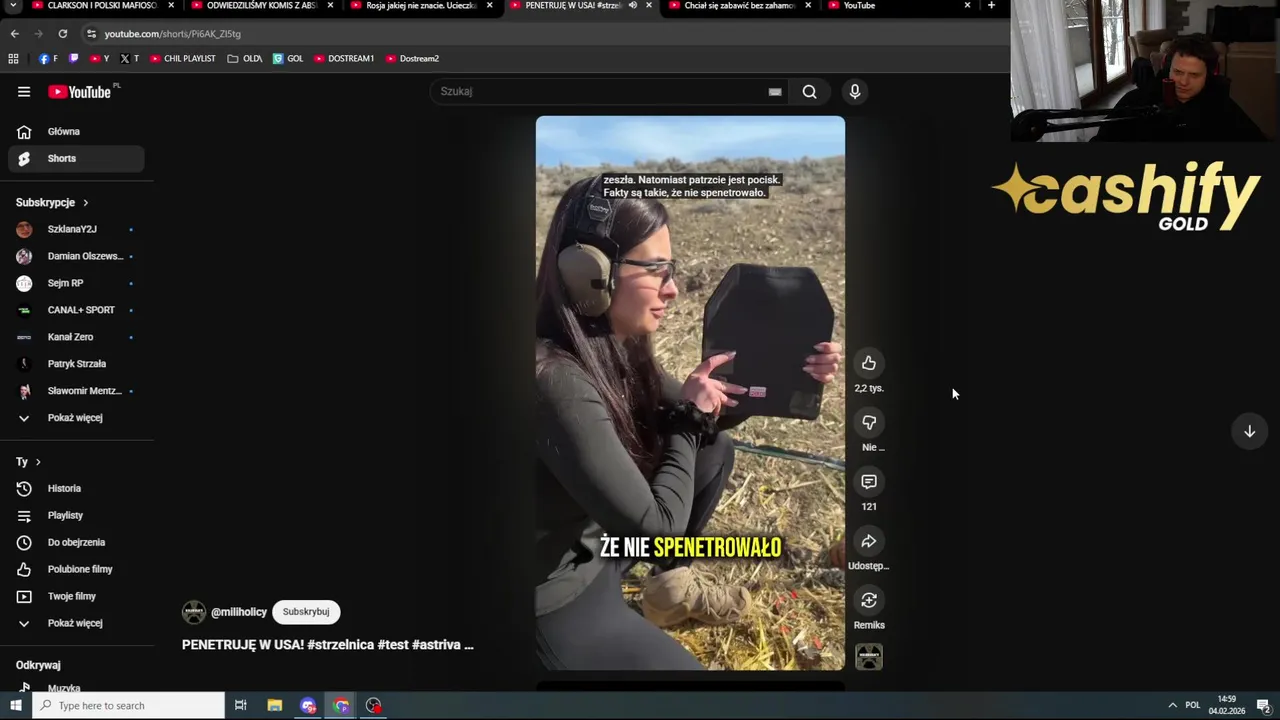The width and height of the screenshot is (1280, 720).
Task: Open Kanał Zero channel subscription
Action: click(x=76, y=337)
